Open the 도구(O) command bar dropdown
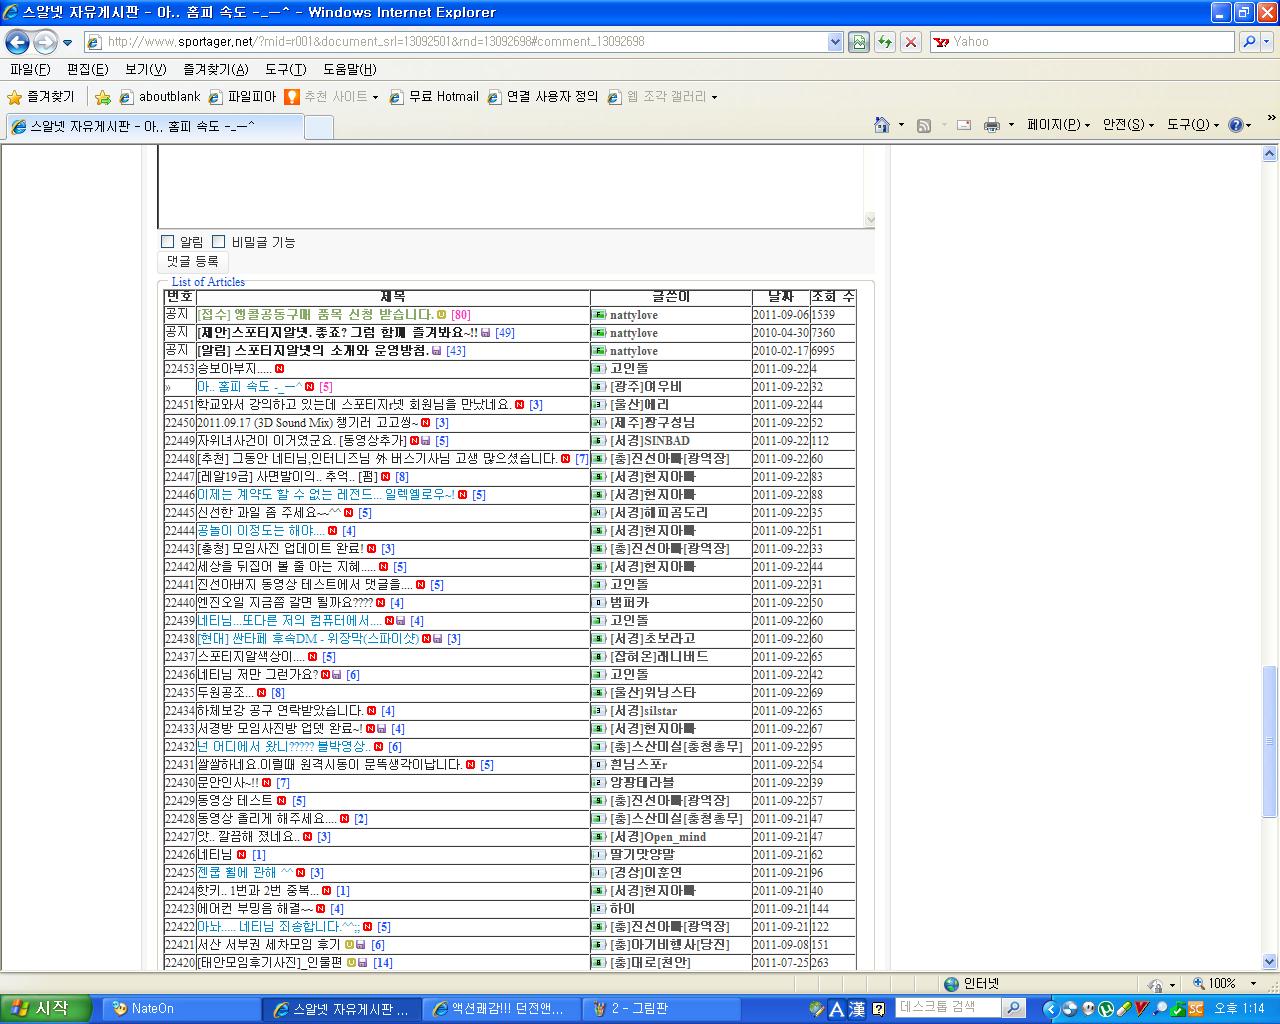 1194,125
